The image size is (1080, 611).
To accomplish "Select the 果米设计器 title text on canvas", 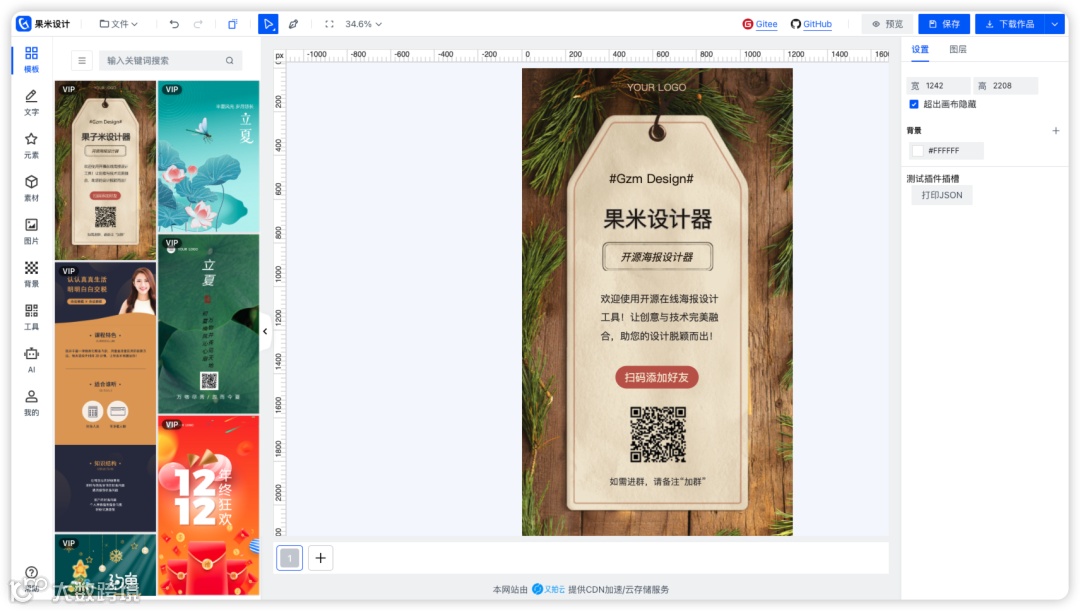I will pyautogui.click(x=657, y=220).
